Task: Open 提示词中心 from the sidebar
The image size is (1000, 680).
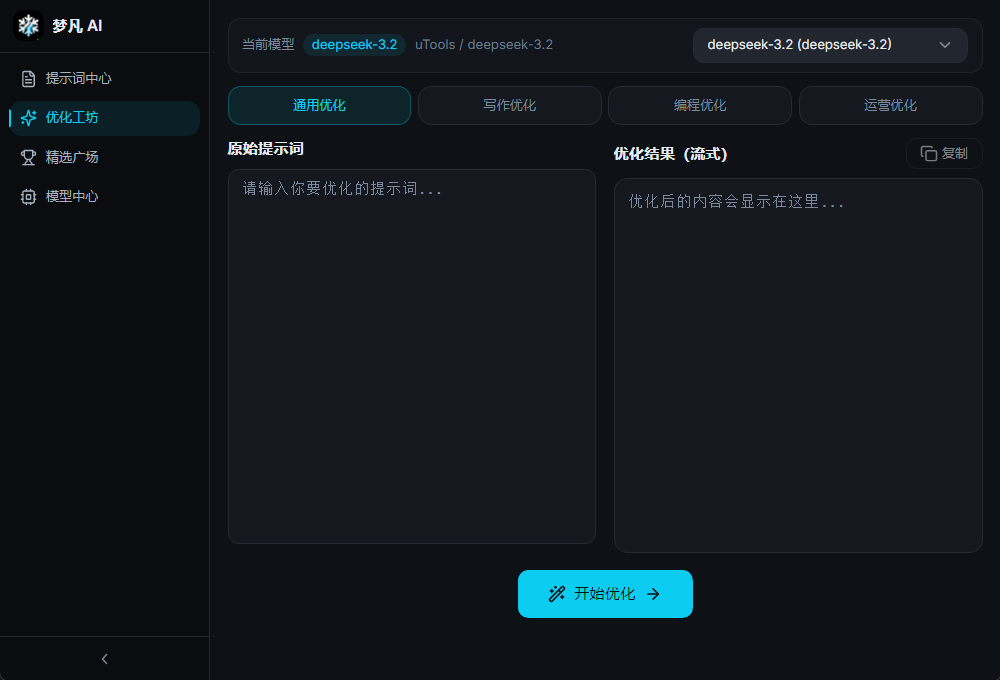Action: click(78, 78)
